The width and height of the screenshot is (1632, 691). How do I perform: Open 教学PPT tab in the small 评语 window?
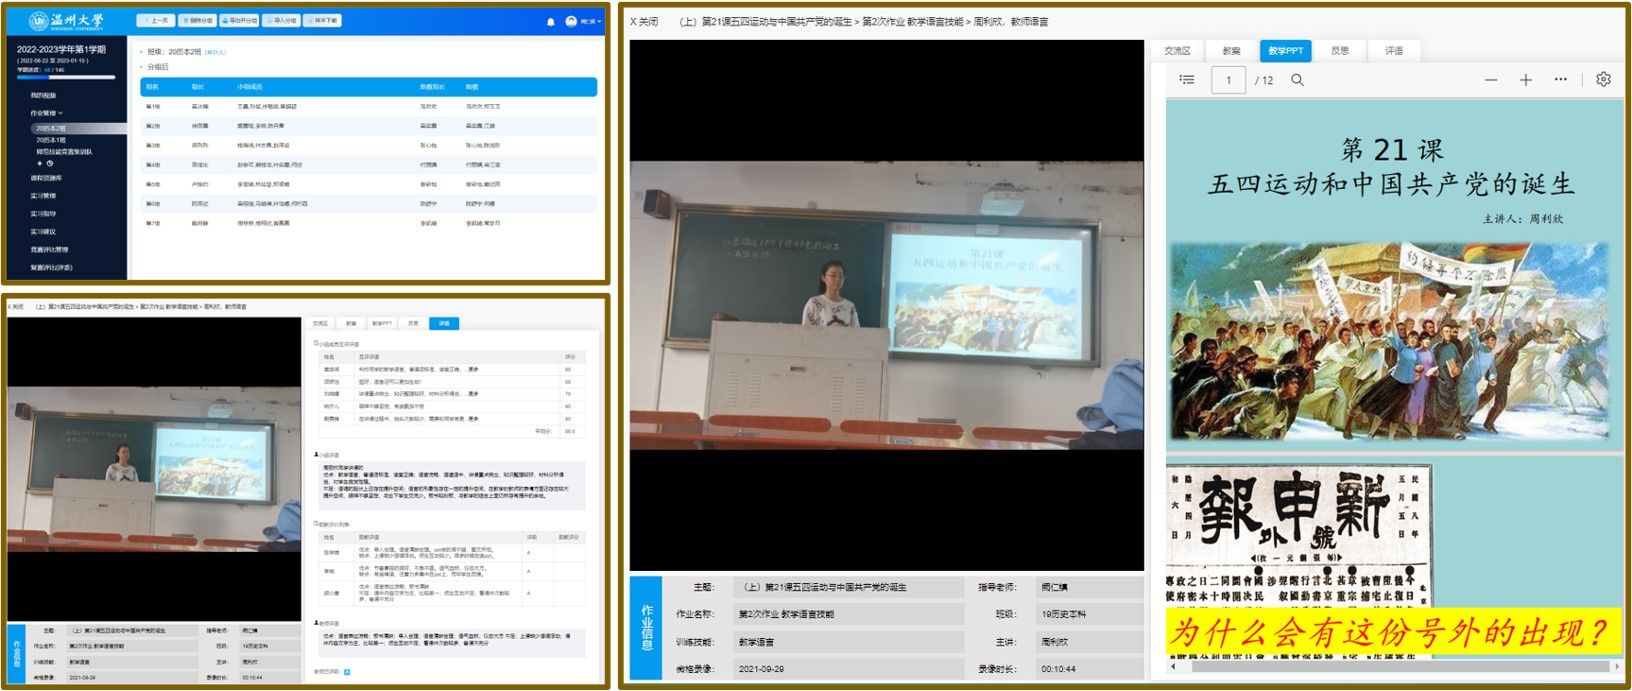pos(382,324)
